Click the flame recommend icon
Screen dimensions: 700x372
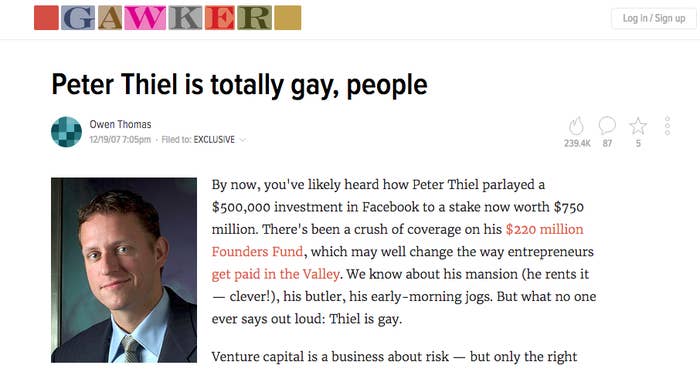(576, 126)
